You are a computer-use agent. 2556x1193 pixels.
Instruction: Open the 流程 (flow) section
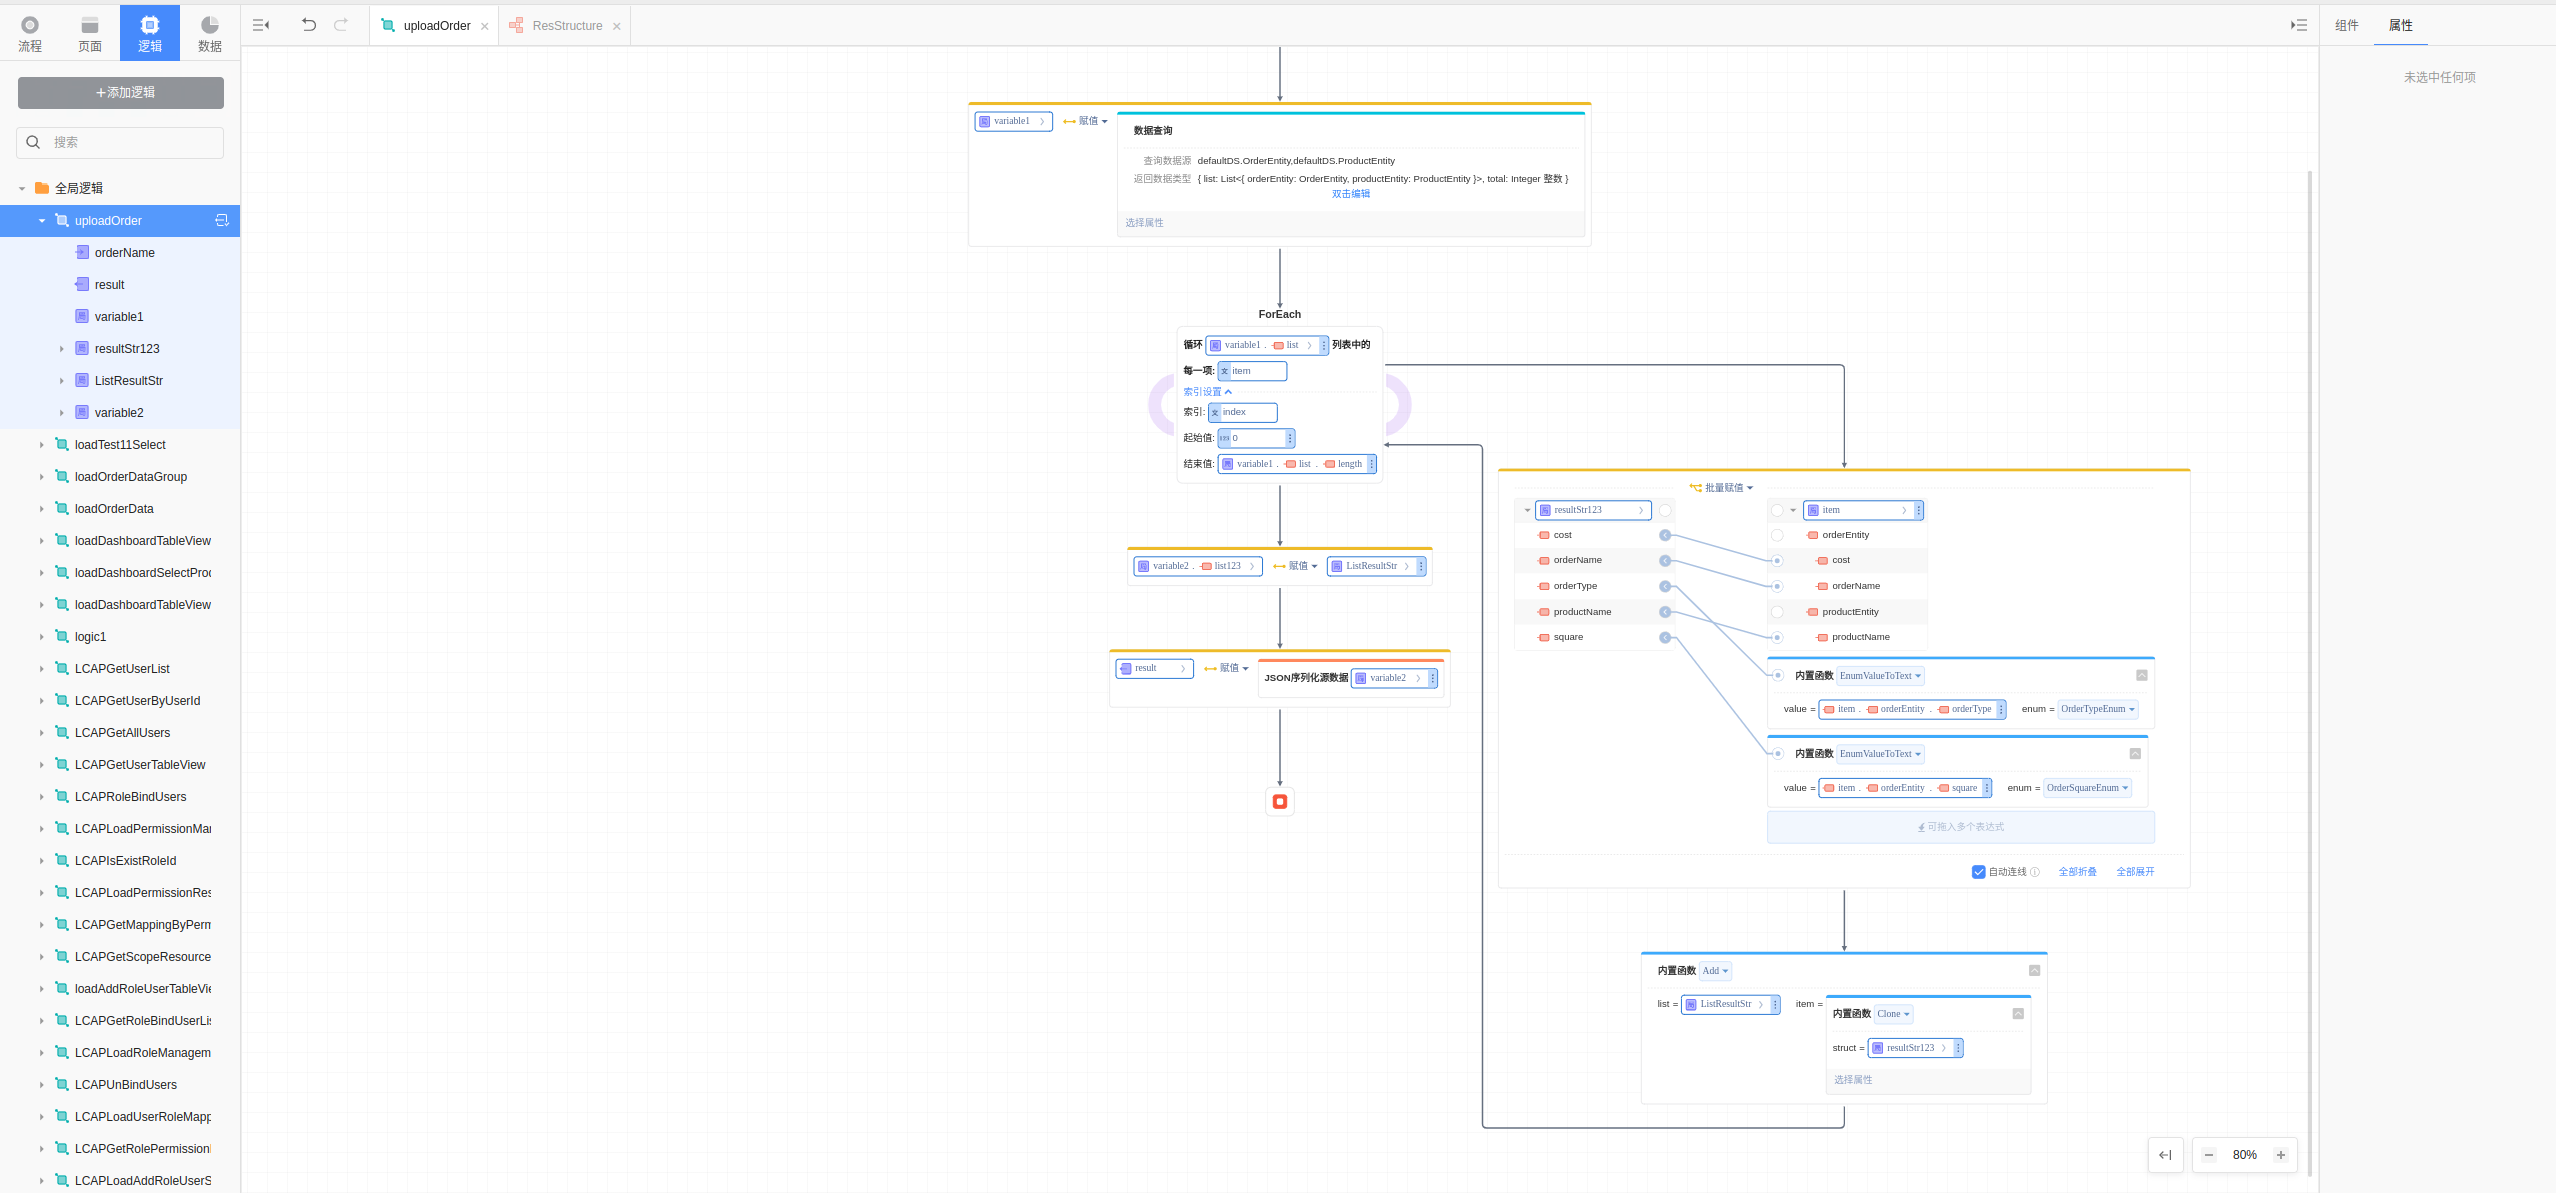point(30,33)
